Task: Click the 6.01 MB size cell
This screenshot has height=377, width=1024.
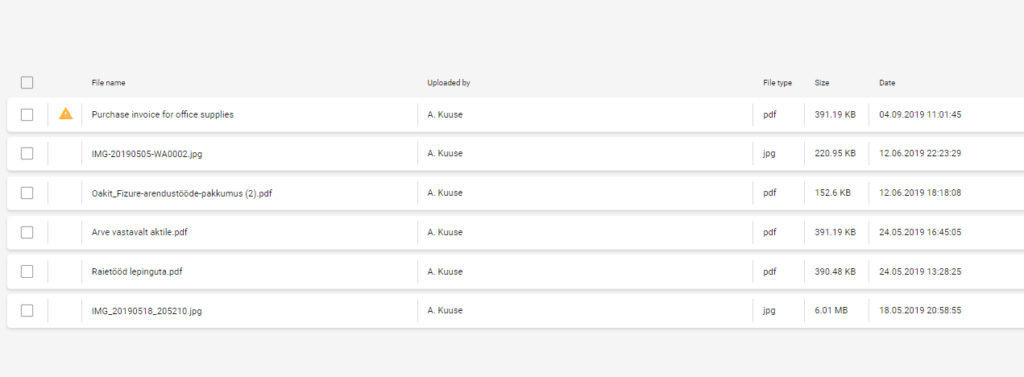Action: tap(831, 310)
